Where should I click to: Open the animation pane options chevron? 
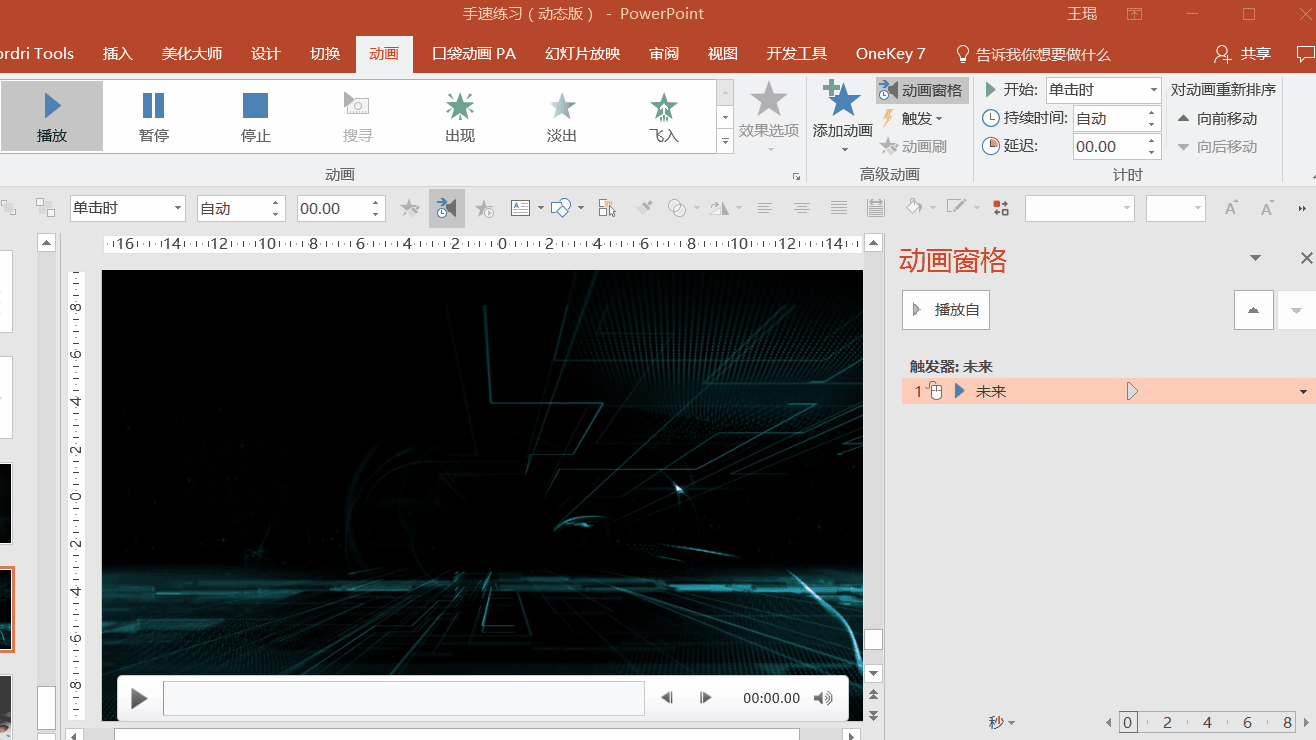[x=1256, y=258]
